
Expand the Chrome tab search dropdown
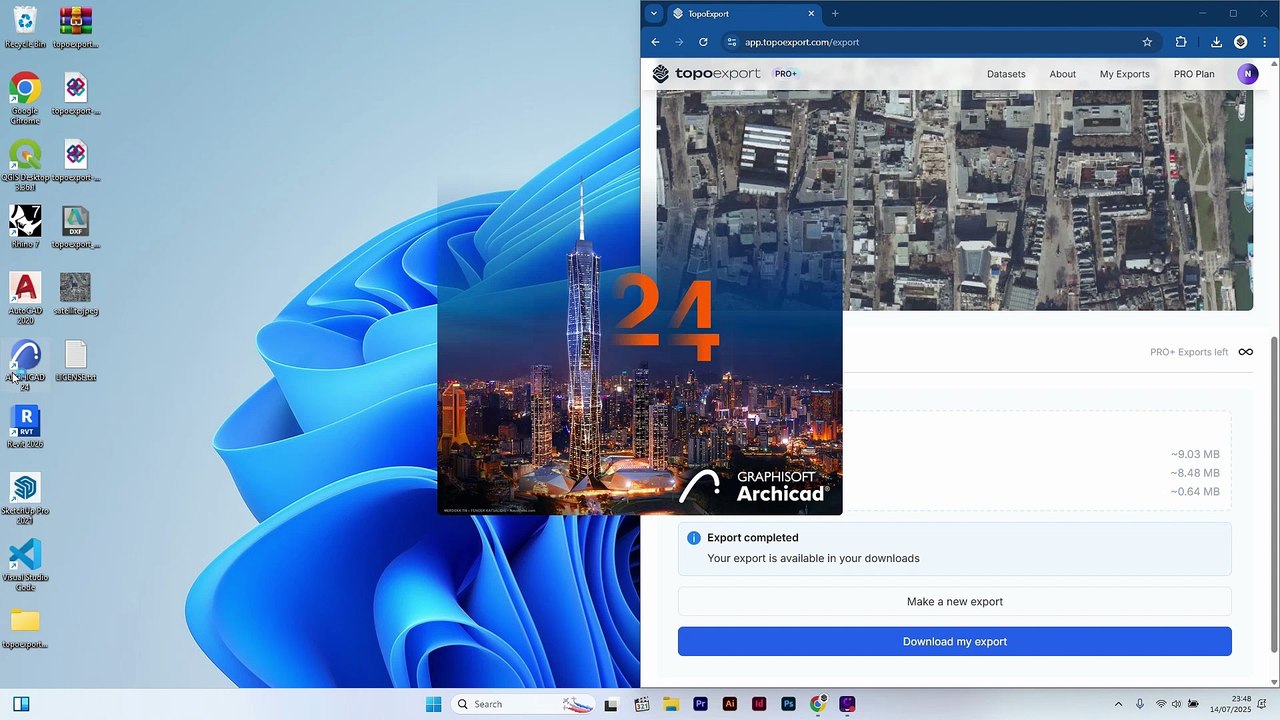tap(653, 14)
